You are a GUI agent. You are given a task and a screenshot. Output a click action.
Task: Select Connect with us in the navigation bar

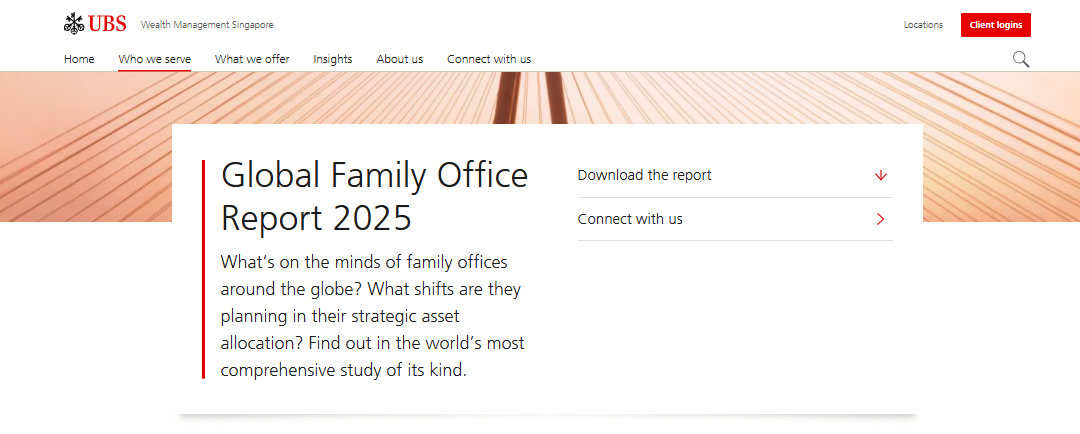click(489, 59)
